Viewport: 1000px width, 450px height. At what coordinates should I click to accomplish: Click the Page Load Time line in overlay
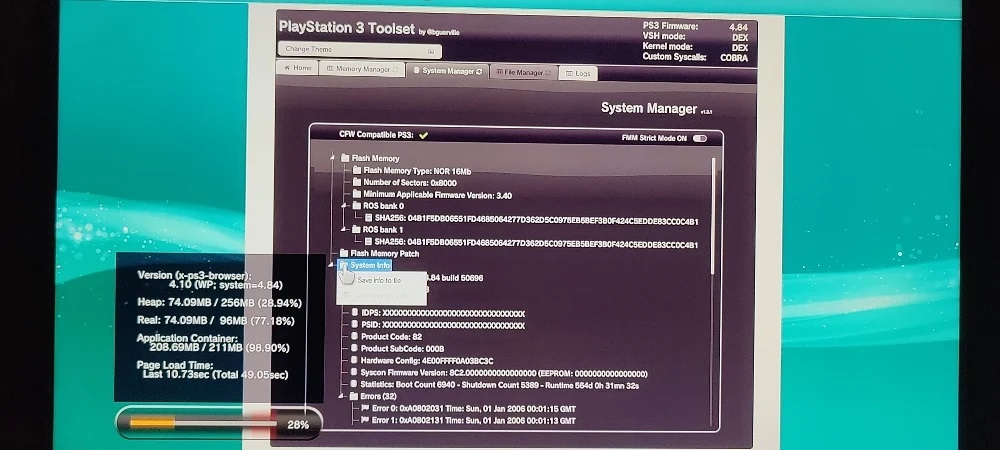pyautogui.click(x=212, y=370)
